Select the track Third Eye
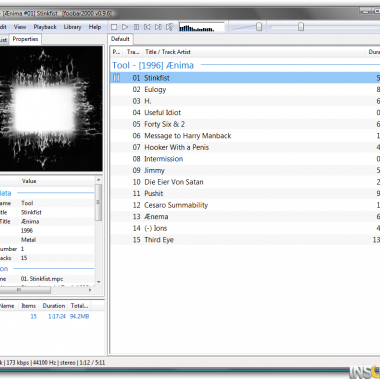 click(245, 240)
